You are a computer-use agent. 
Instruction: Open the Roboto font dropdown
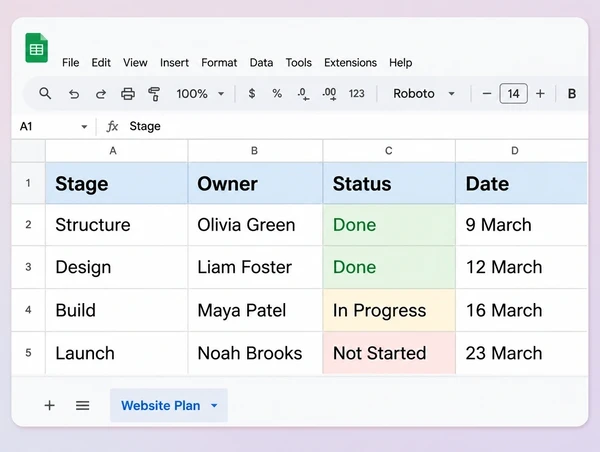point(424,94)
